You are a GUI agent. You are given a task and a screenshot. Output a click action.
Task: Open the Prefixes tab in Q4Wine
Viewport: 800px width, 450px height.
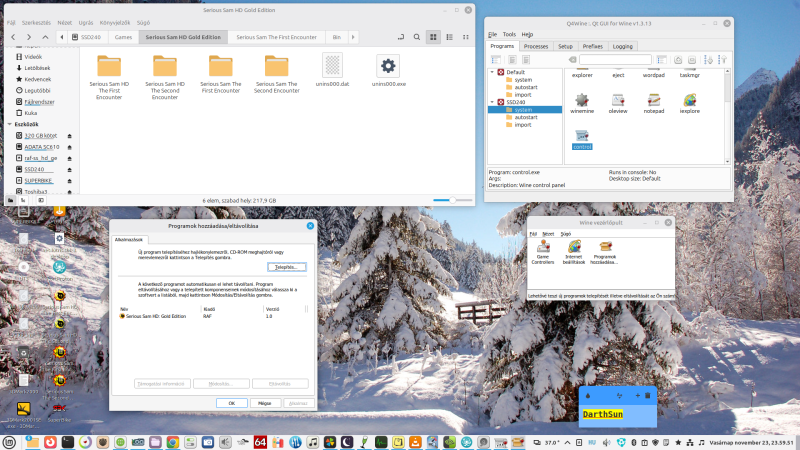(592, 46)
